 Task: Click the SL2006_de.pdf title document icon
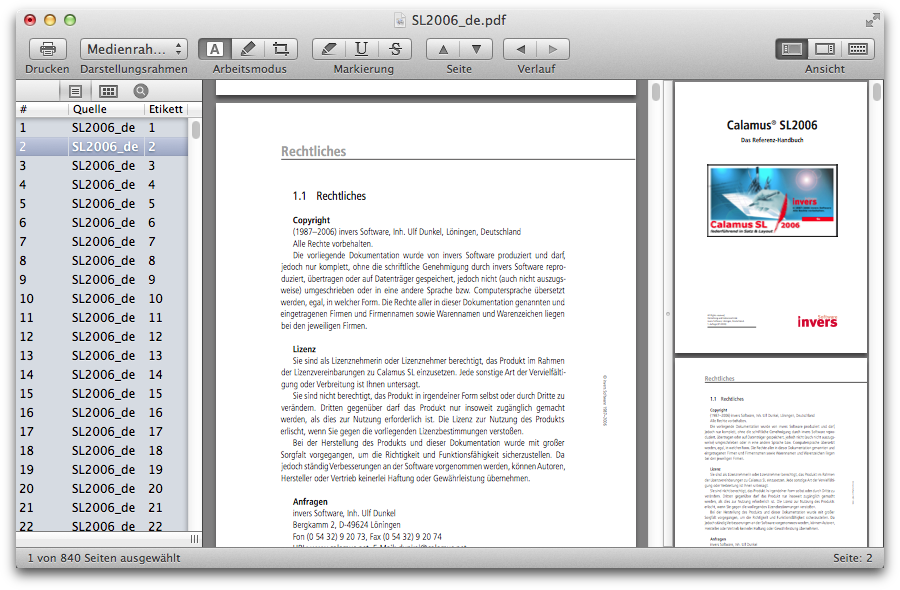point(399,21)
